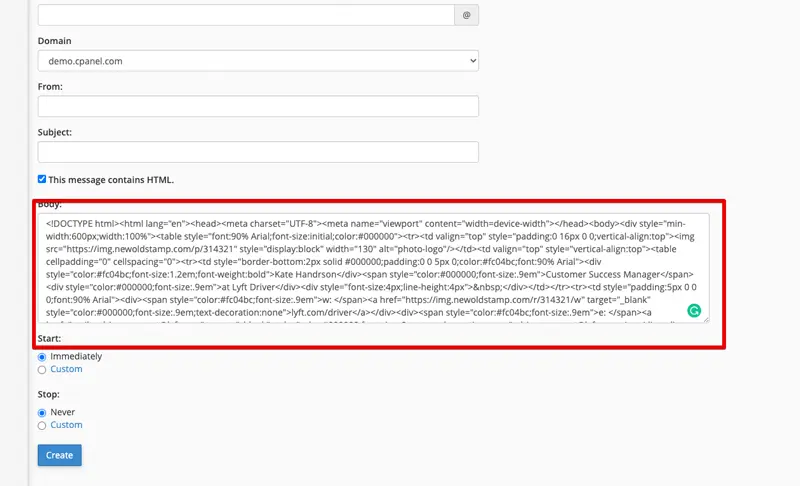The width and height of the screenshot is (800, 486).
Task: Click the 'Never' label text
Action: point(63,412)
